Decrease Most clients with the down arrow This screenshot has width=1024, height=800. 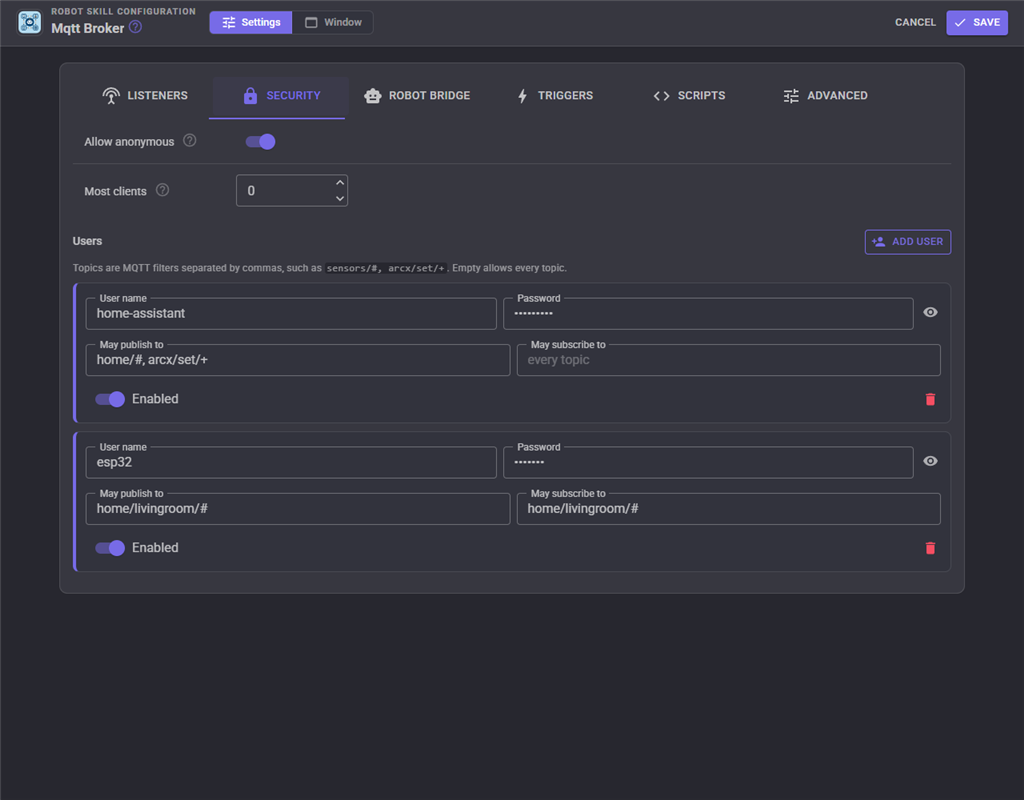[340, 199]
